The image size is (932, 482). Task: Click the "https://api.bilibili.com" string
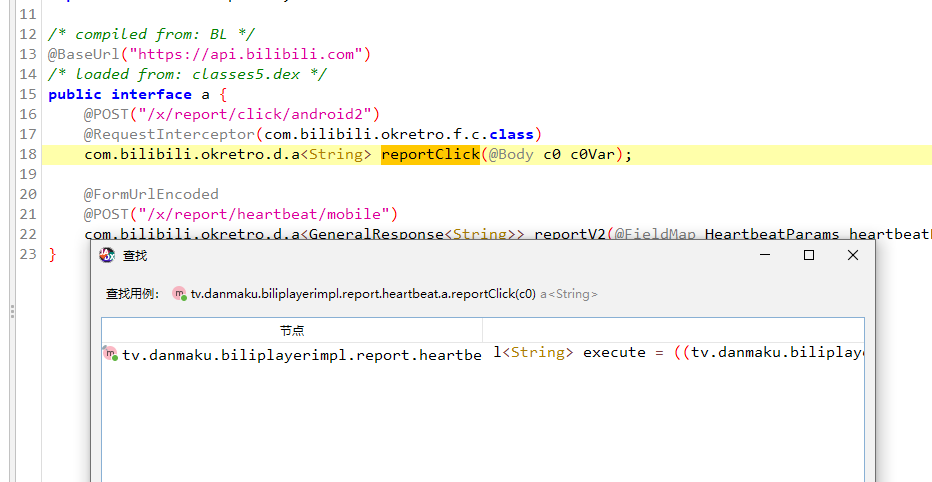pos(246,54)
